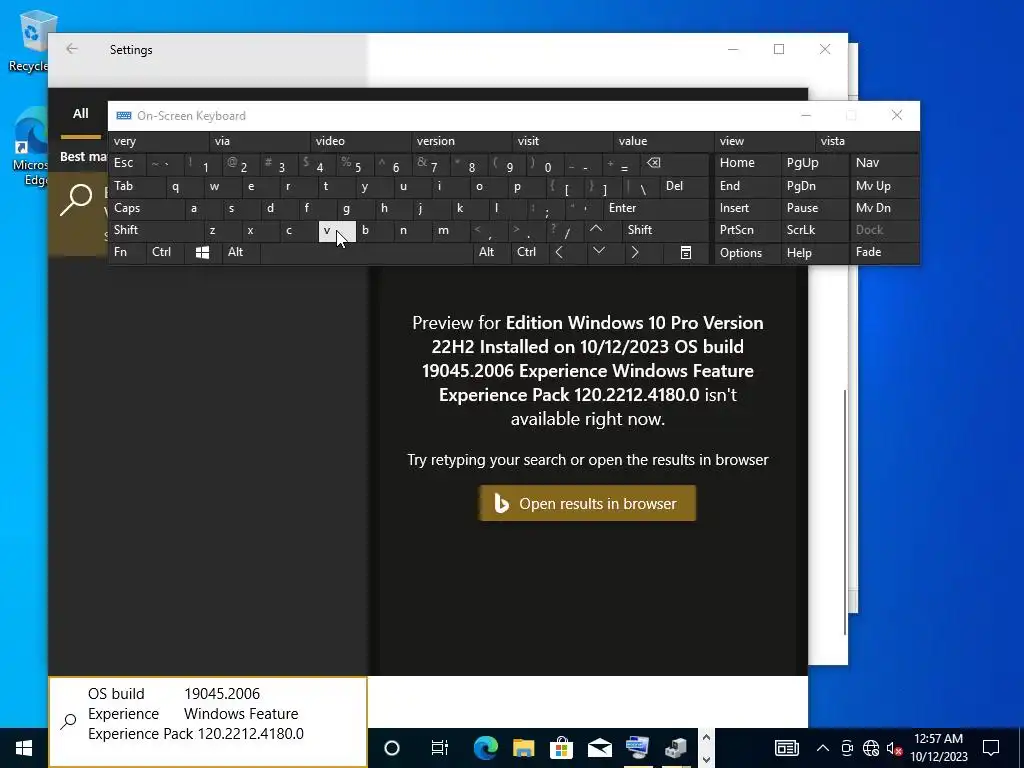Viewport: 1024px width, 768px height.
Task: Click the muted volume tray icon
Action: pyautogui.click(x=894, y=748)
